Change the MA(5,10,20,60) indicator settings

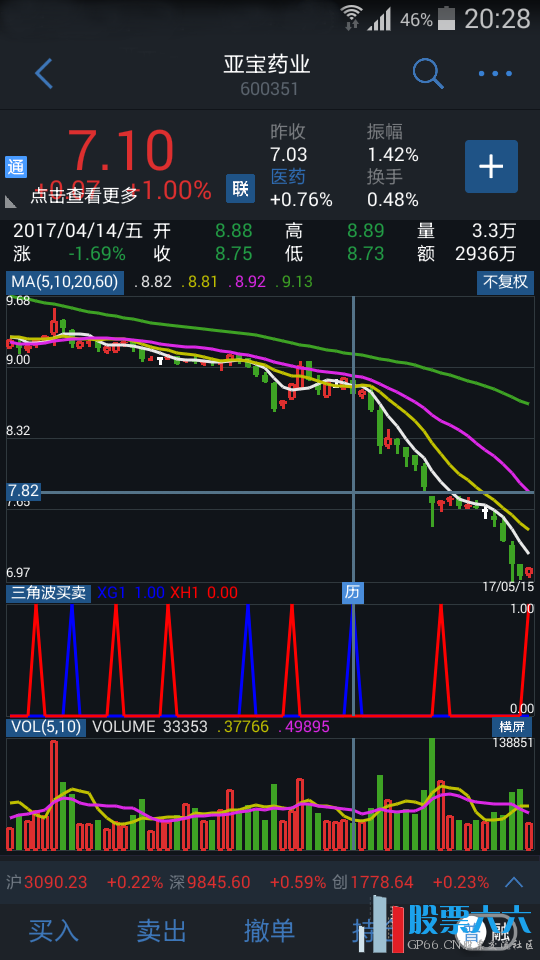pos(66,282)
